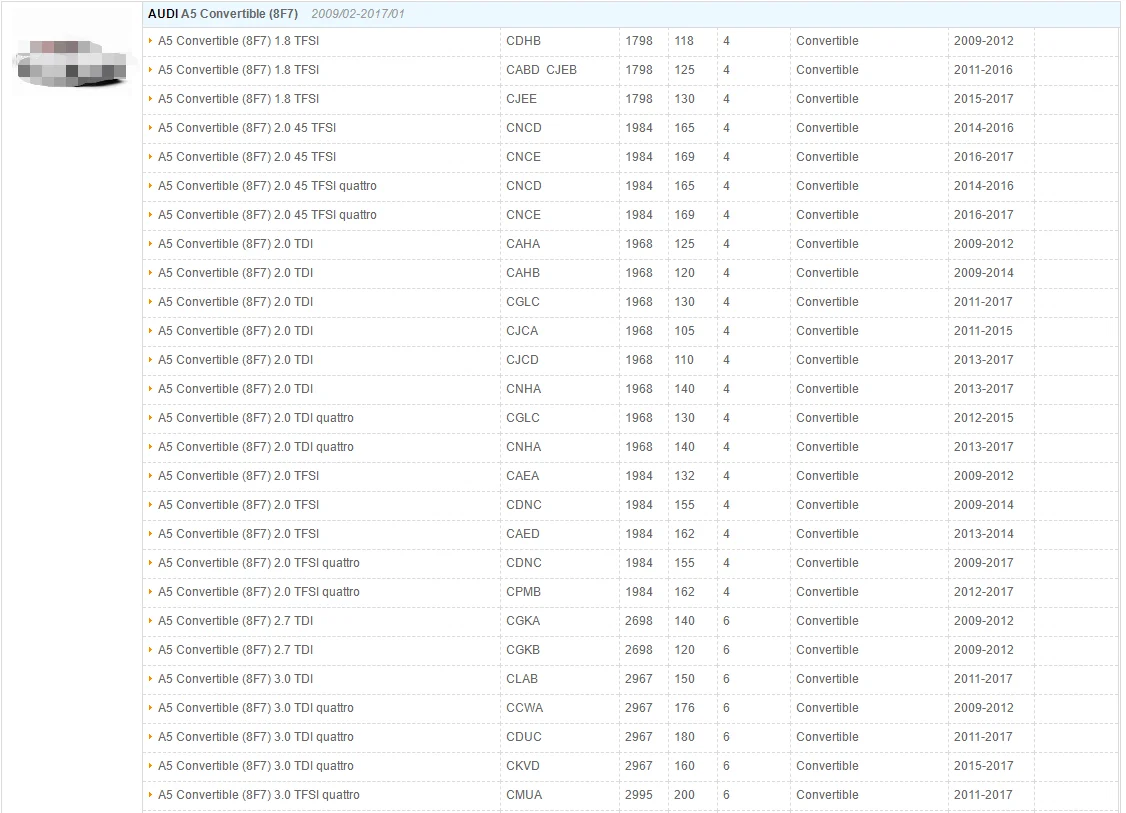Select engine code CNCE in the 2.0 45 TFSI row
The image size is (1126, 813).
click(524, 157)
